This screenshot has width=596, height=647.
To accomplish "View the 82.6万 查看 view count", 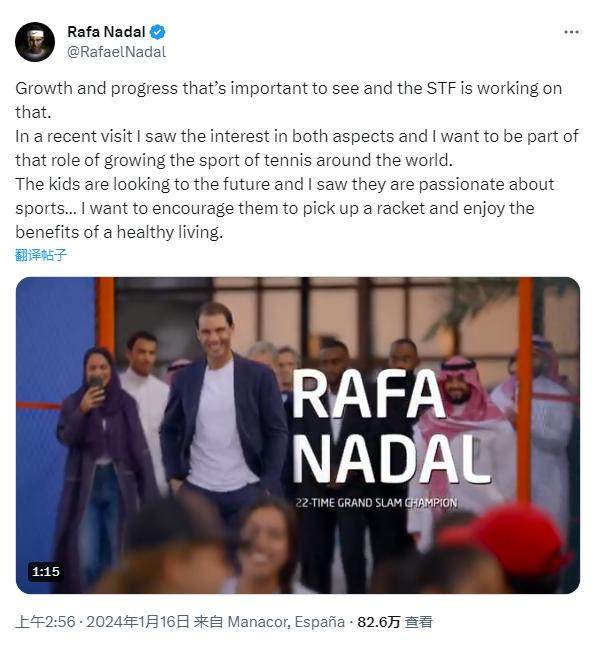I will click(x=395, y=622).
